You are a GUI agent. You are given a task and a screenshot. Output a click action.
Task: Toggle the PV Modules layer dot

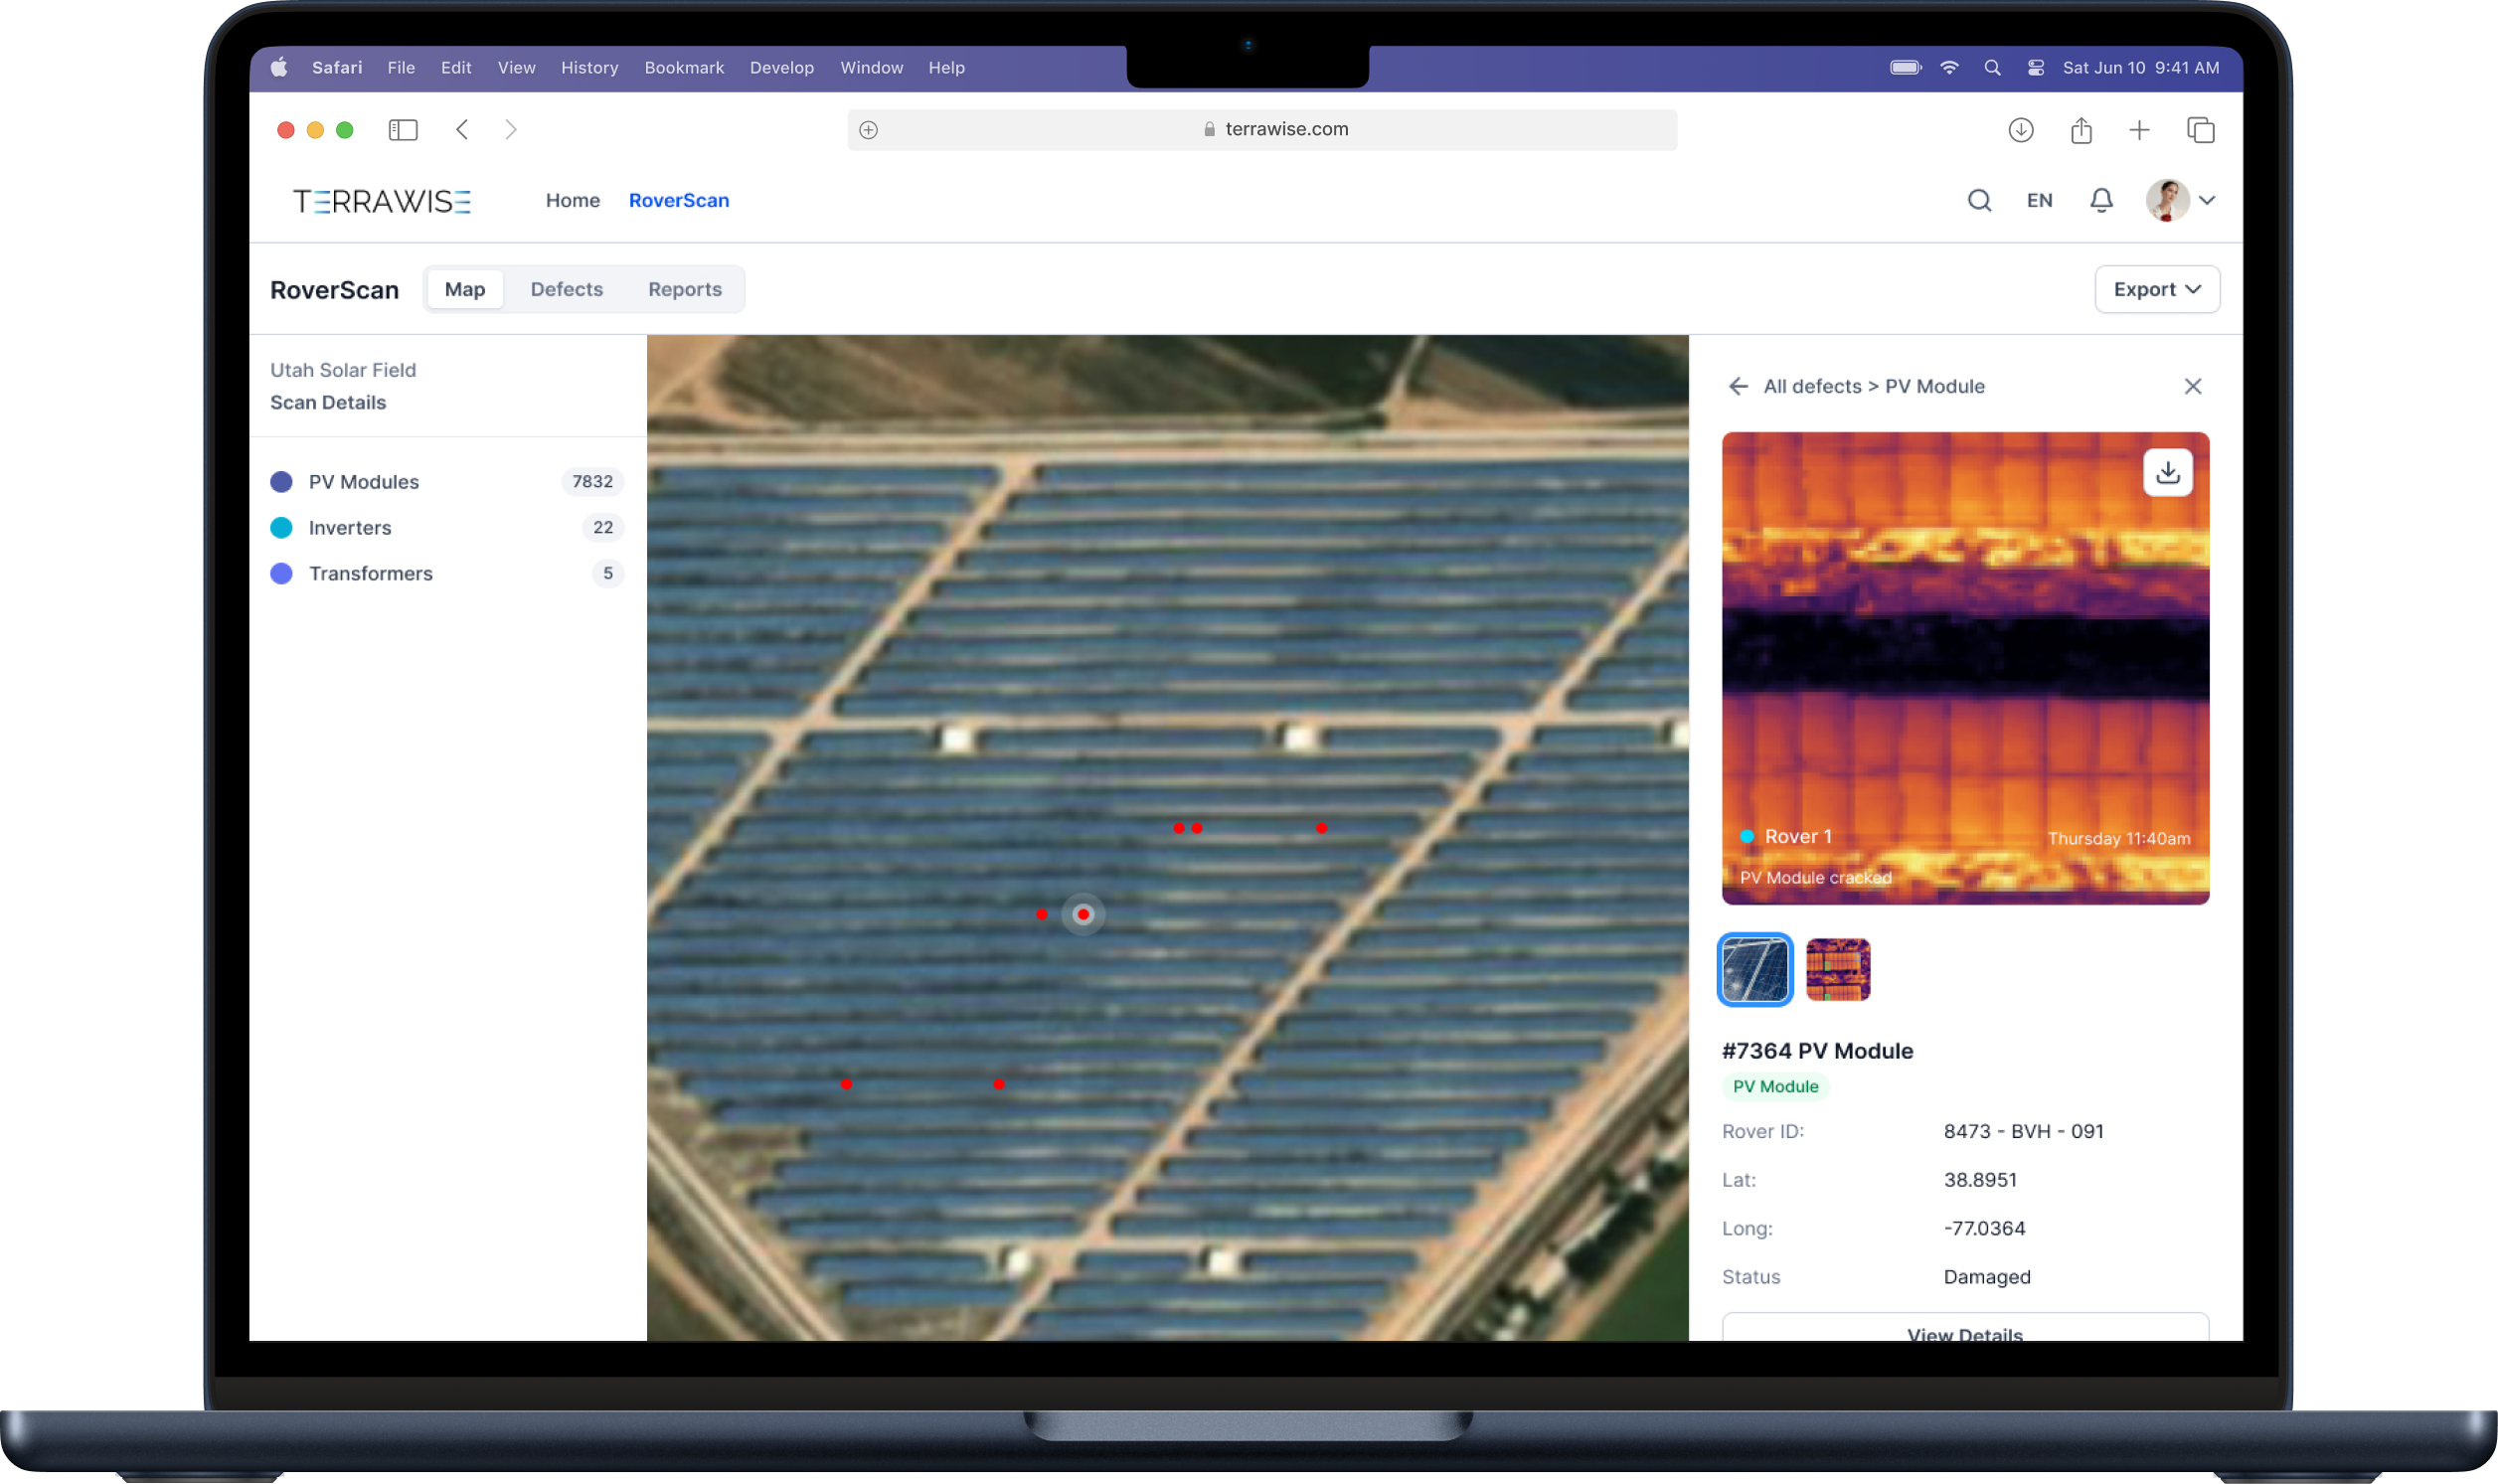click(281, 482)
